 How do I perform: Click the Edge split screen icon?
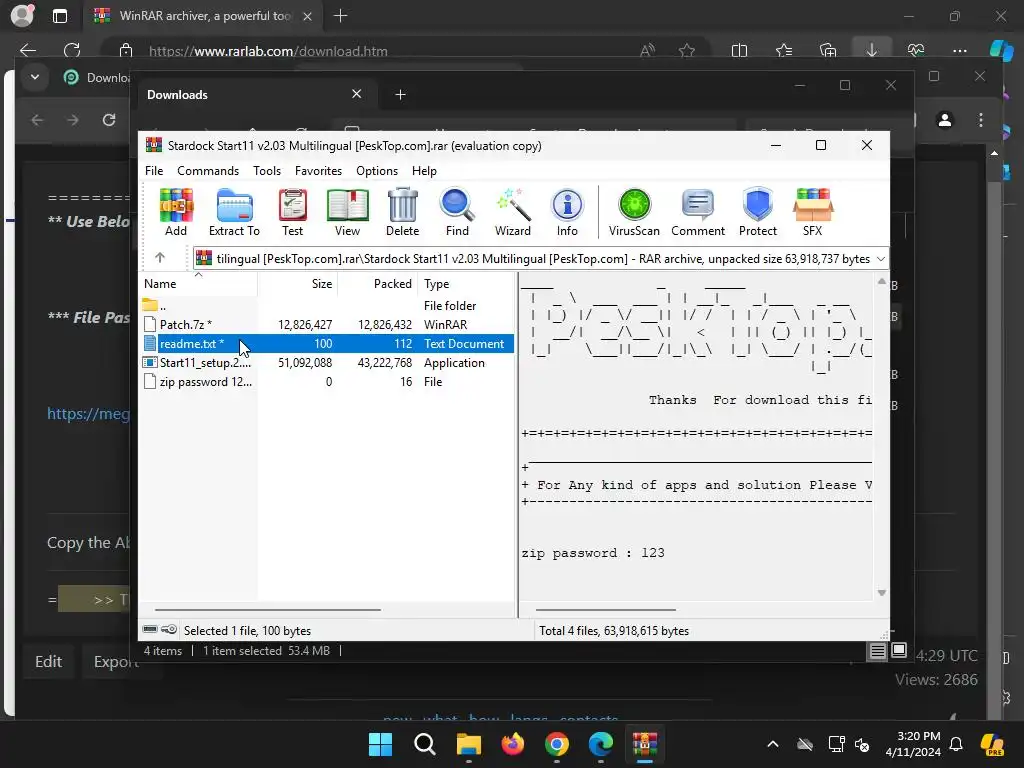click(739, 50)
